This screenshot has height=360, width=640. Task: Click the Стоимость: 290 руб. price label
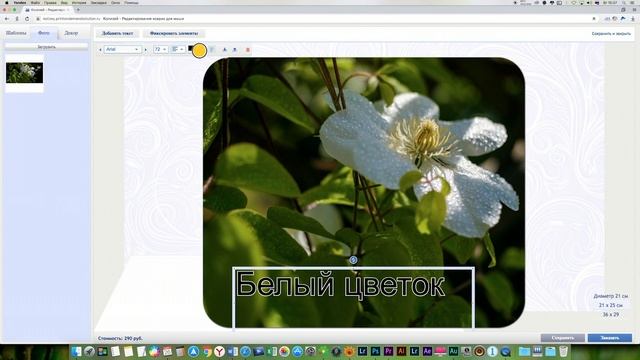coord(120,338)
